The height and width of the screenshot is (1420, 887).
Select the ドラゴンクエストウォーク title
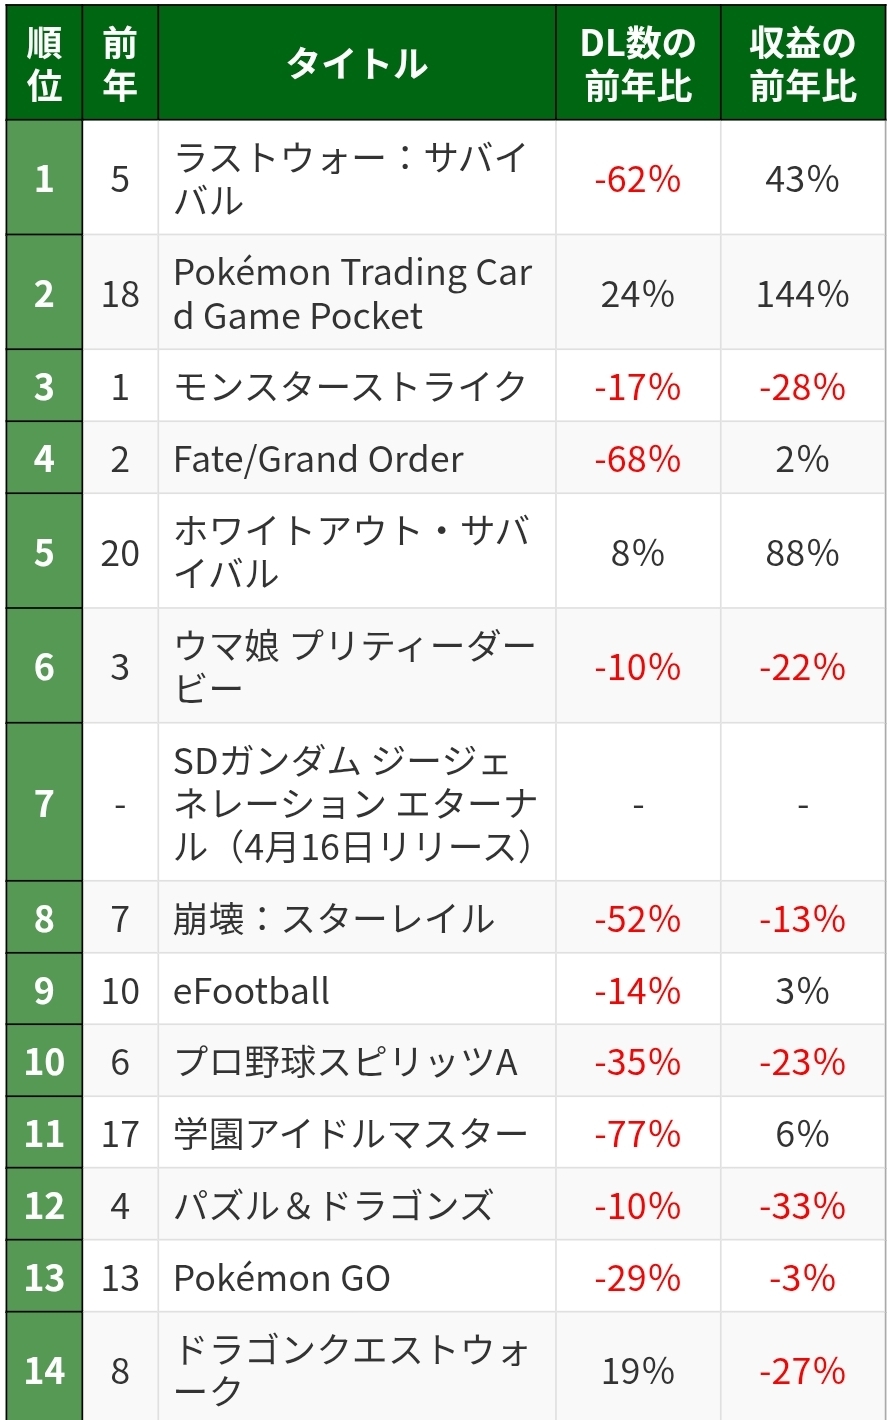click(352, 1370)
